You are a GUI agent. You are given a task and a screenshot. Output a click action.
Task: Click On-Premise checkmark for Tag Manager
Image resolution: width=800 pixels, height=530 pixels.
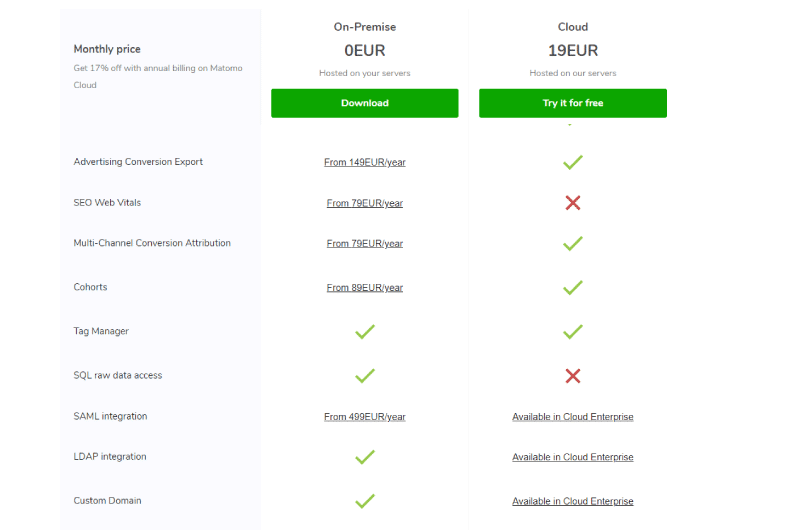(365, 332)
